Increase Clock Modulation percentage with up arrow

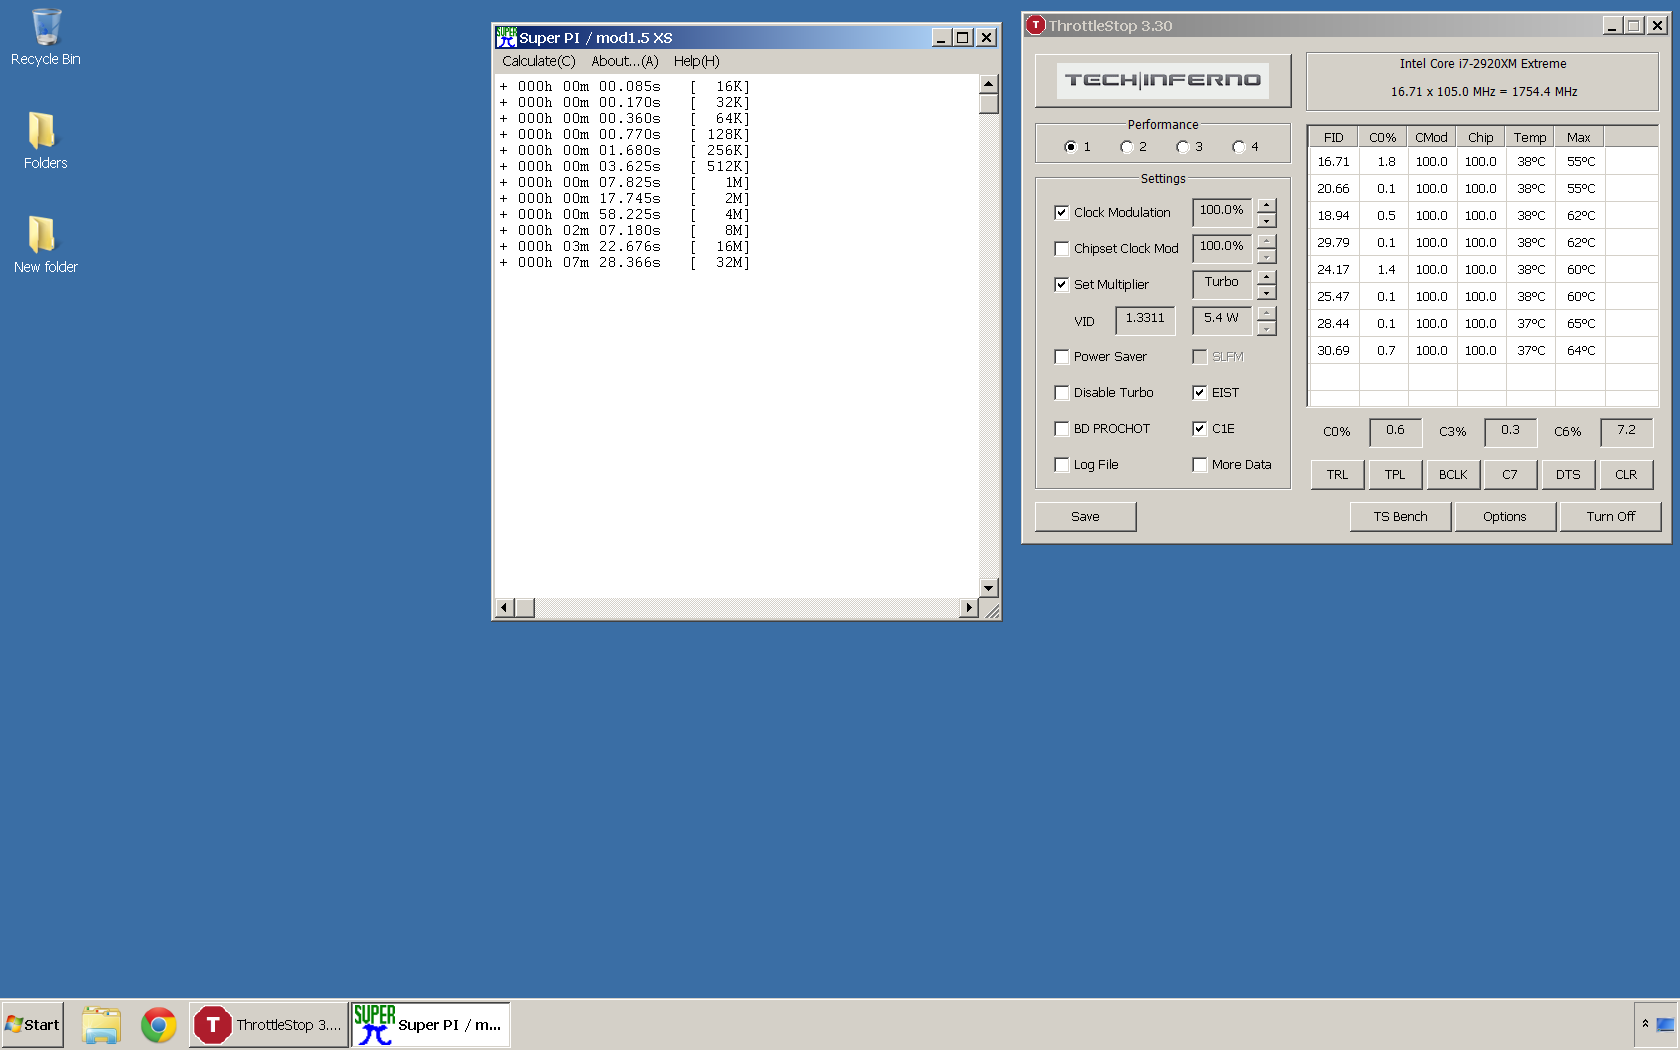coord(1267,205)
